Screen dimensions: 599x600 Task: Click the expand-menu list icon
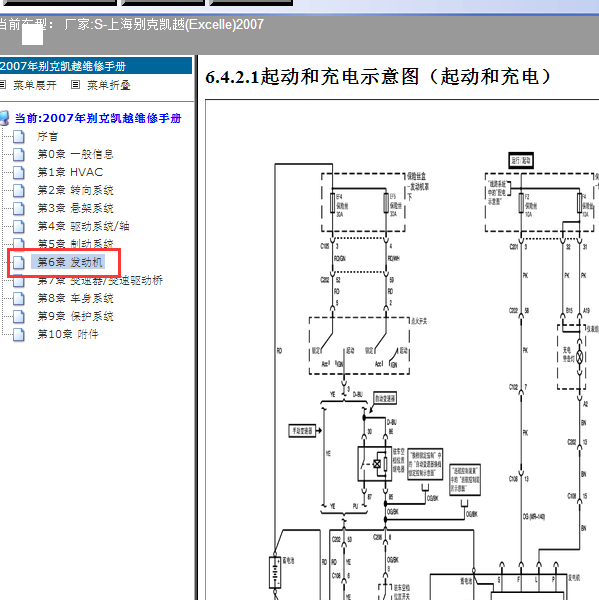coord(3,85)
